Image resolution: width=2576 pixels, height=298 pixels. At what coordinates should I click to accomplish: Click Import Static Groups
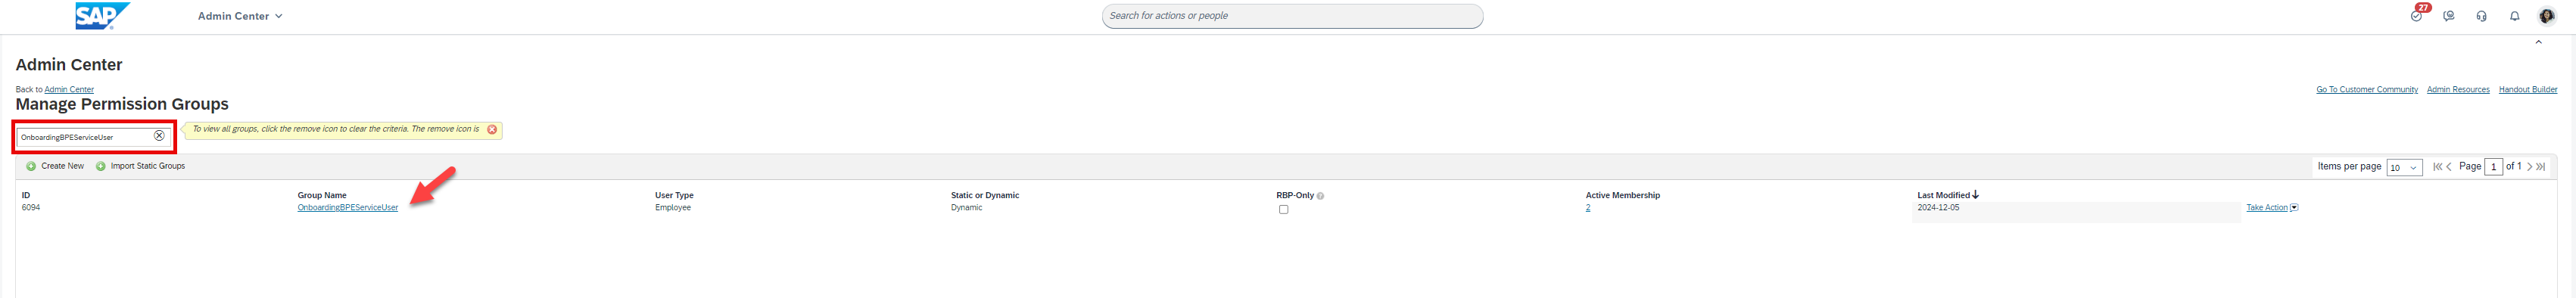(x=140, y=166)
